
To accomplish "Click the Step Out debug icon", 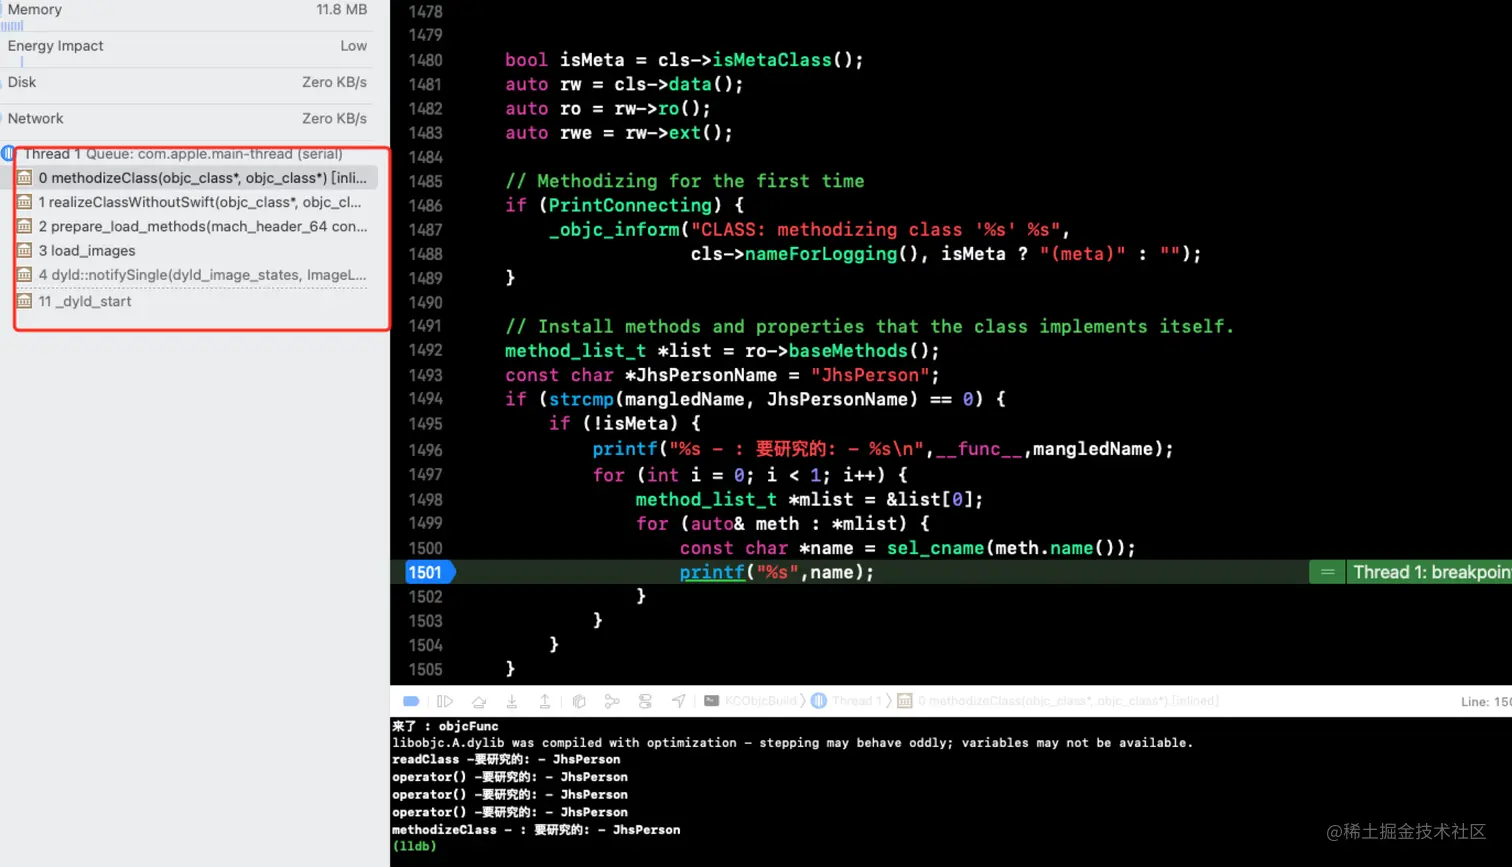I will (x=545, y=701).
